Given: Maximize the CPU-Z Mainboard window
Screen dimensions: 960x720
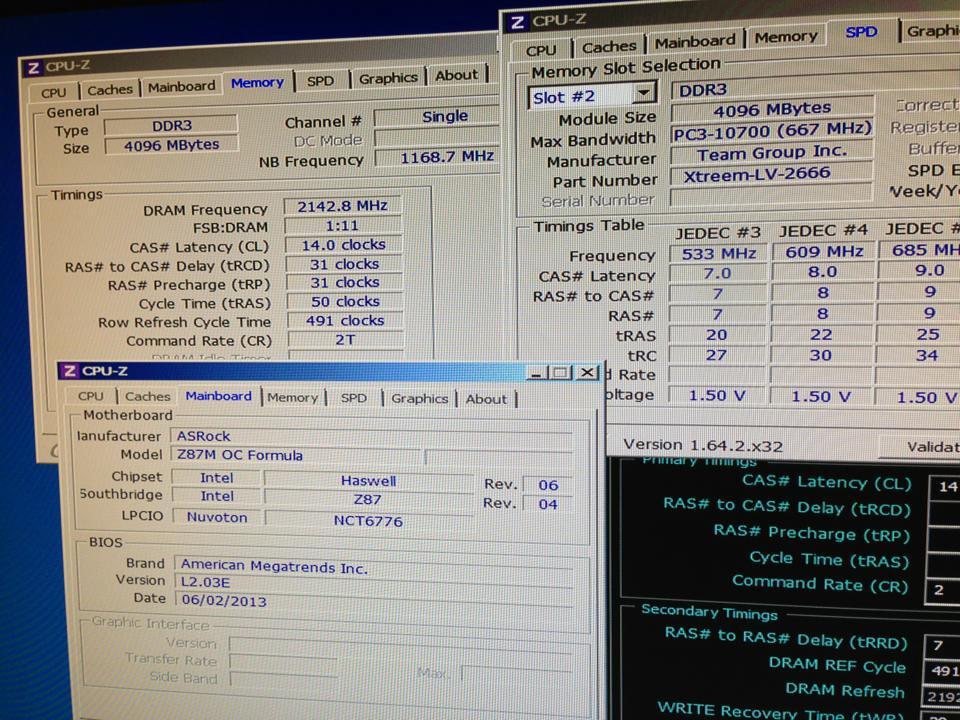Looking at the screenshot, I should click(561, 373).
